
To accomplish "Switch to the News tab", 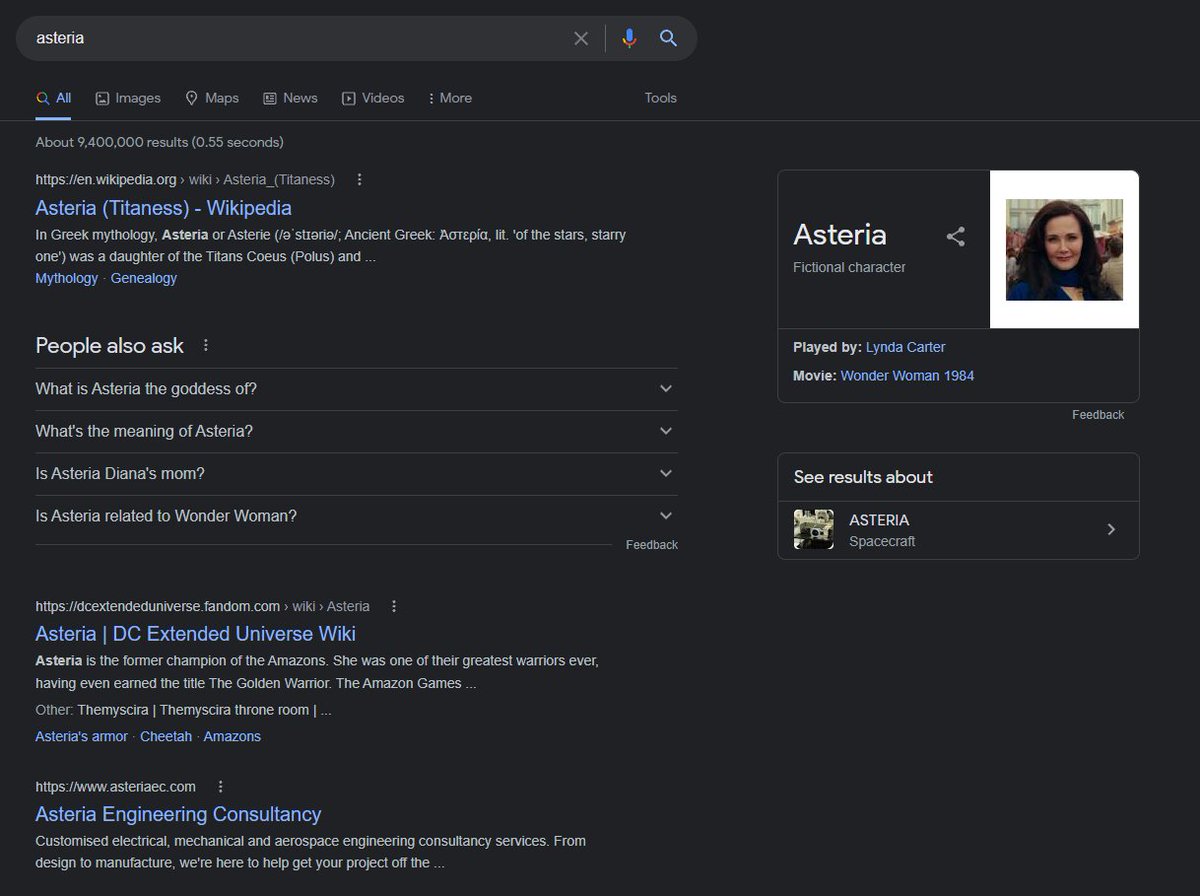I will (290, 98).
